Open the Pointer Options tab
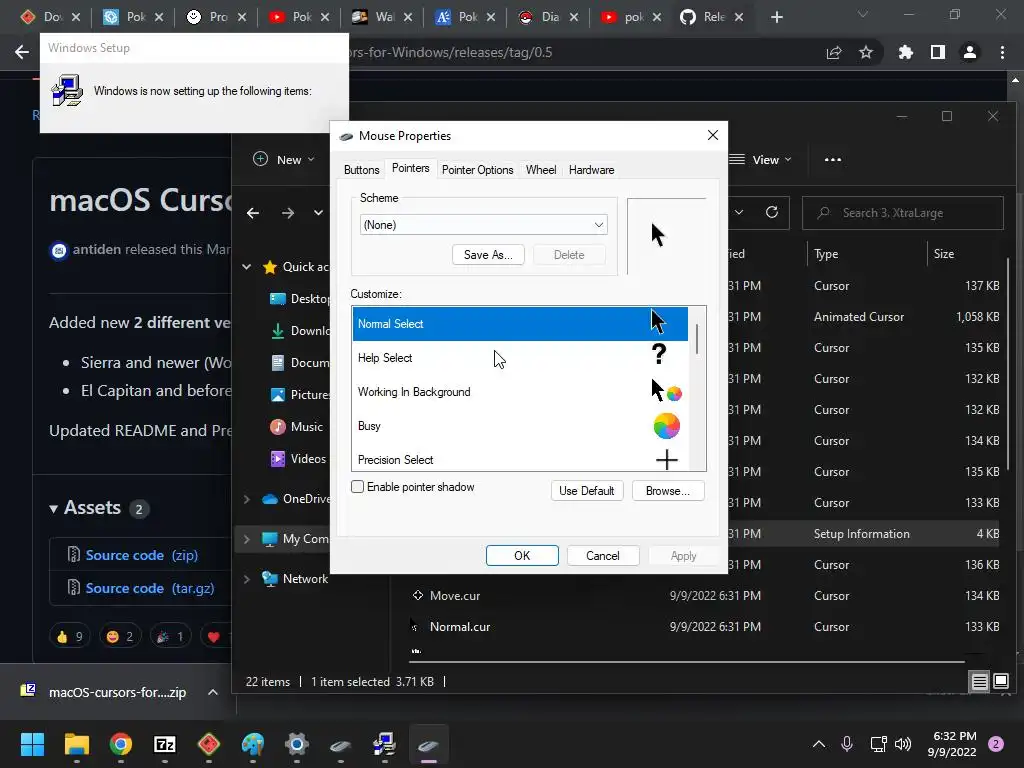The height and width of the screenshot is (768, 1024). point(477,170)
